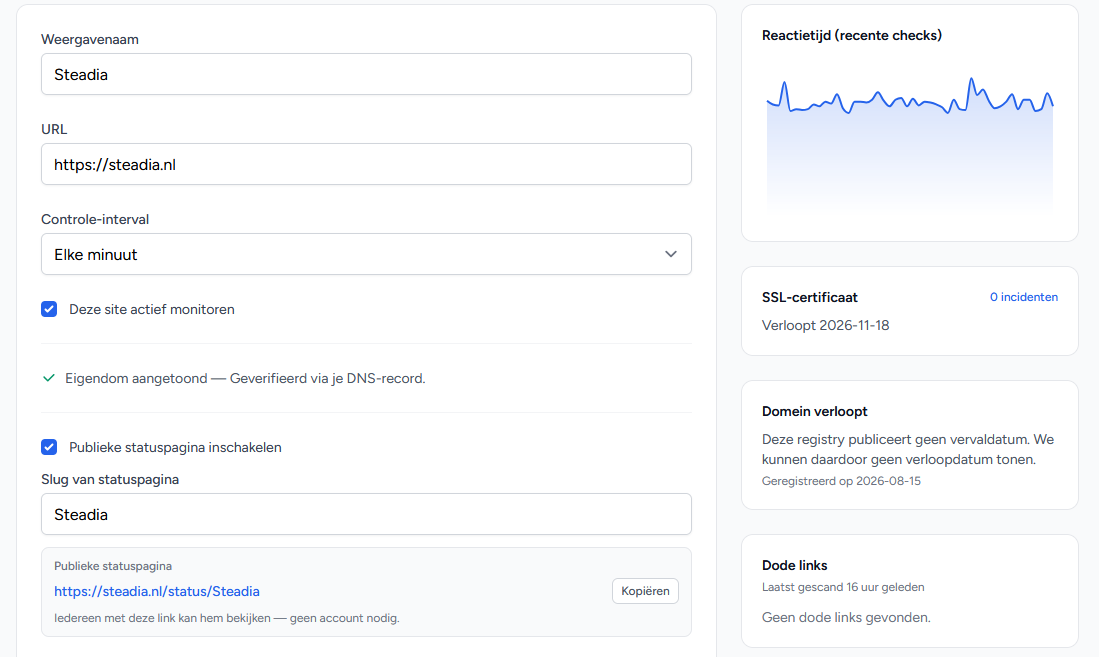Viewport: 1099px width, 657px height.
Task: Click the URL field with https://steadia.nl
Action: [x=366, y=164]
